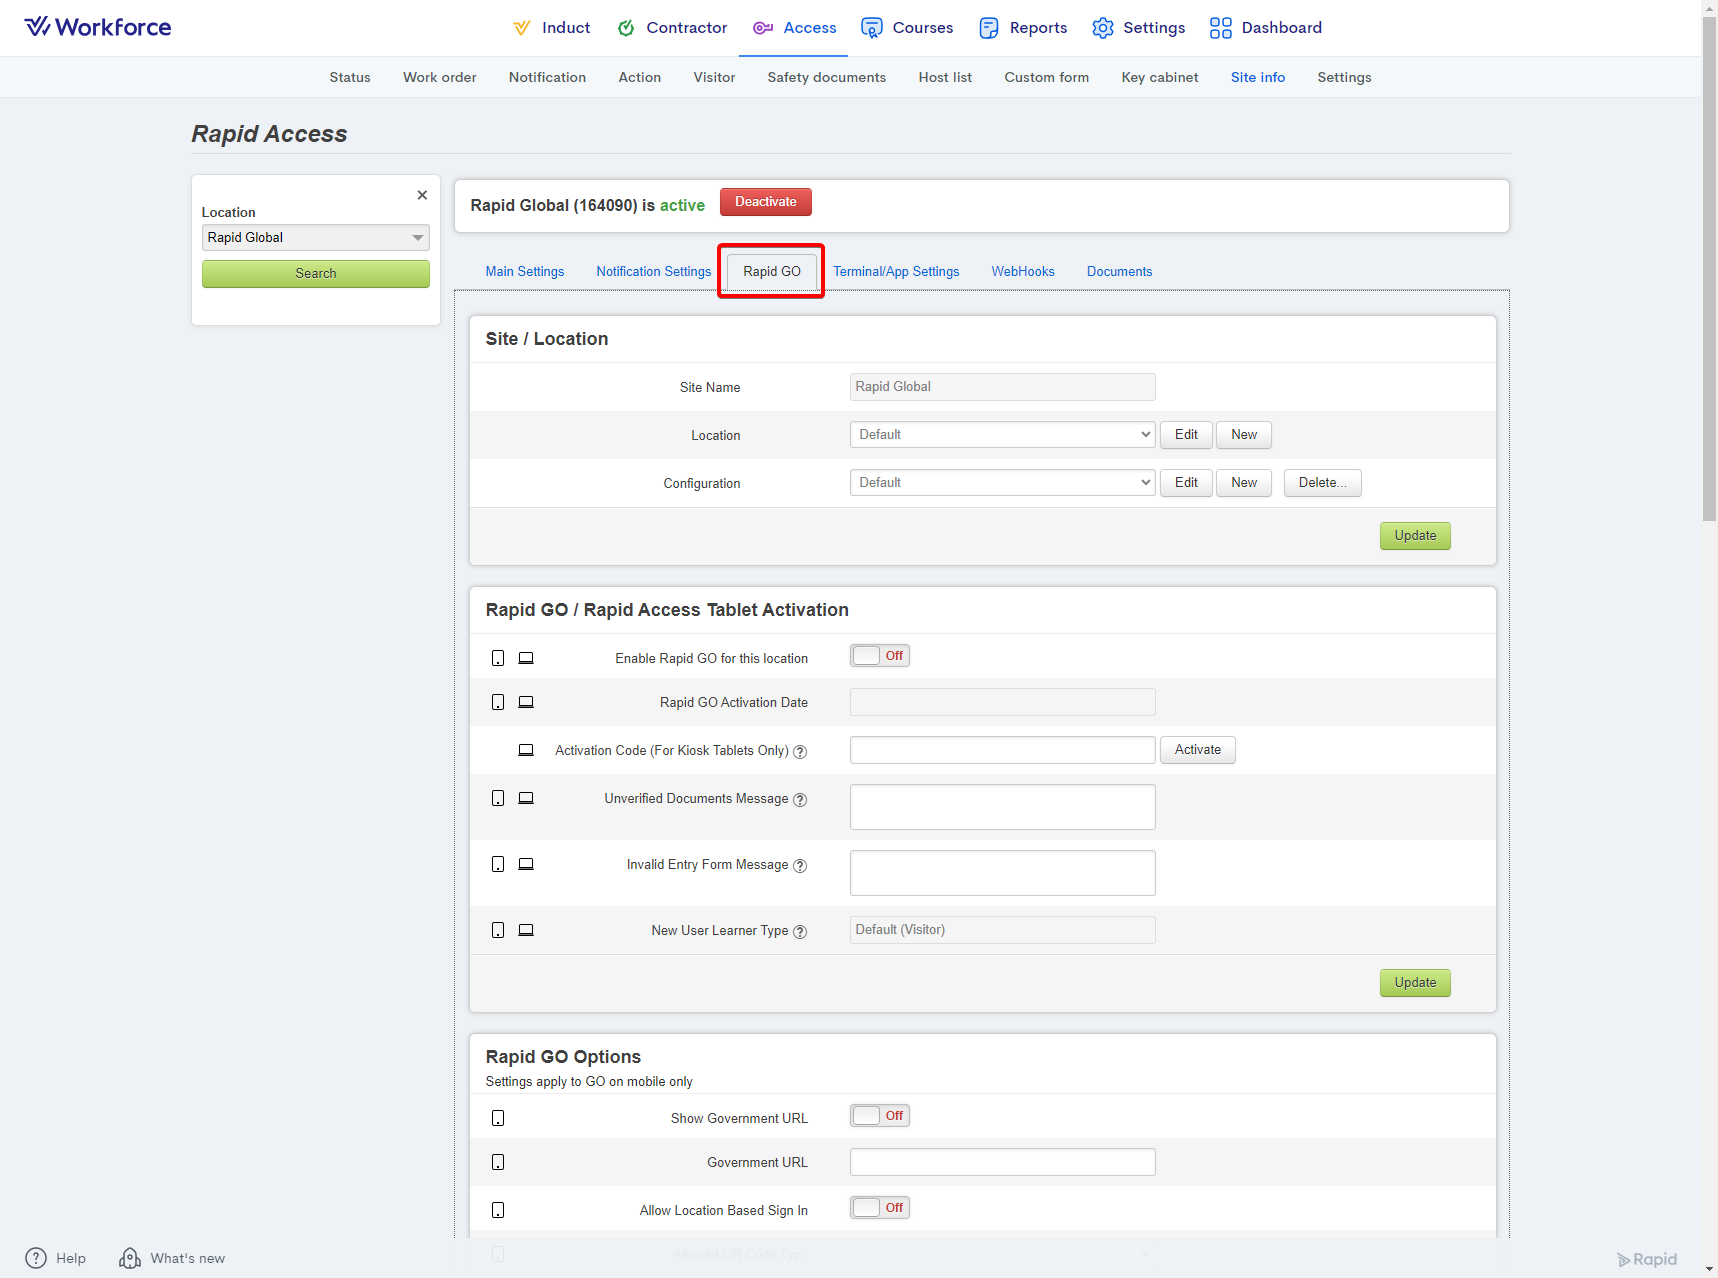Viewport: 1718px width, 1278px height.
Task: Click mobile icon in Allow Location Based Sign In row
Action: (498, 1210)
